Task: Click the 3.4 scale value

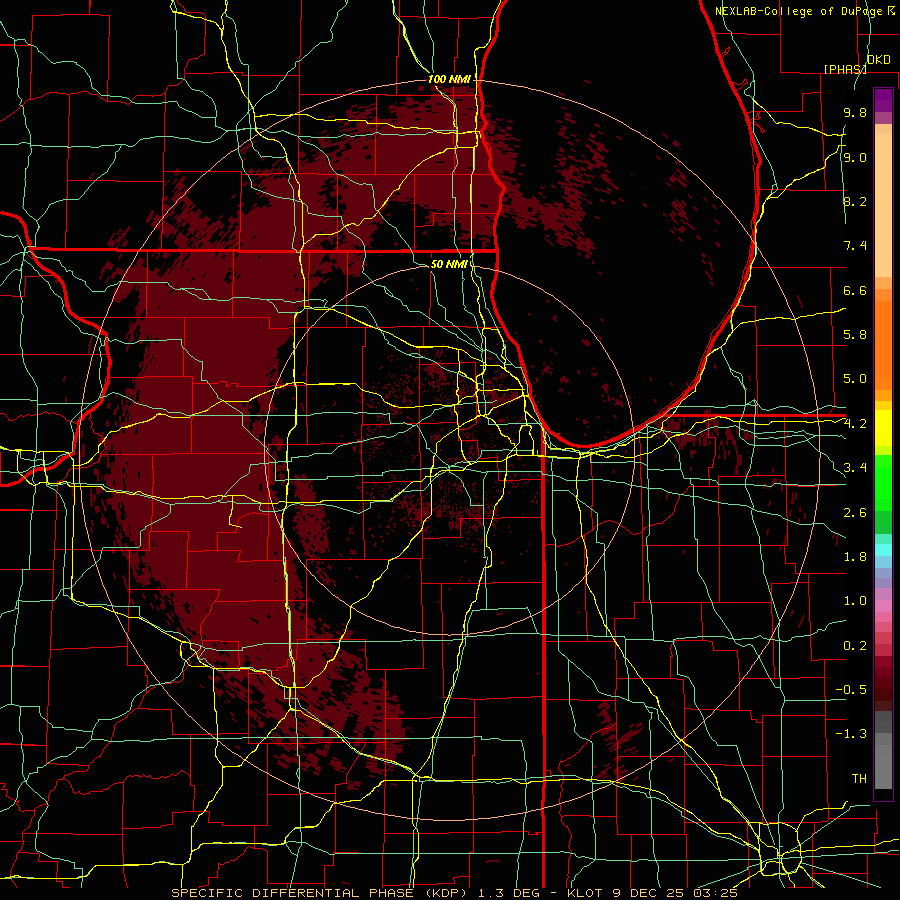Action: (855, 468)
